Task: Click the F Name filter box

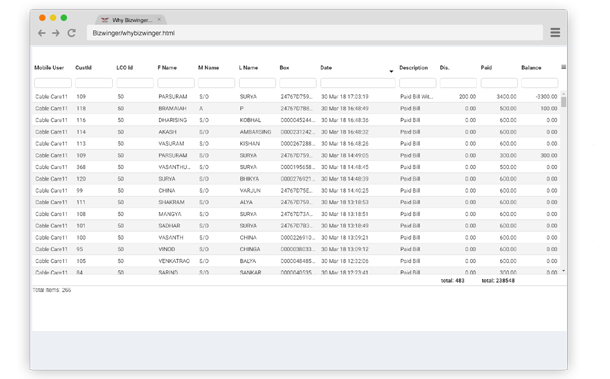Action: (x=176, y=83)
